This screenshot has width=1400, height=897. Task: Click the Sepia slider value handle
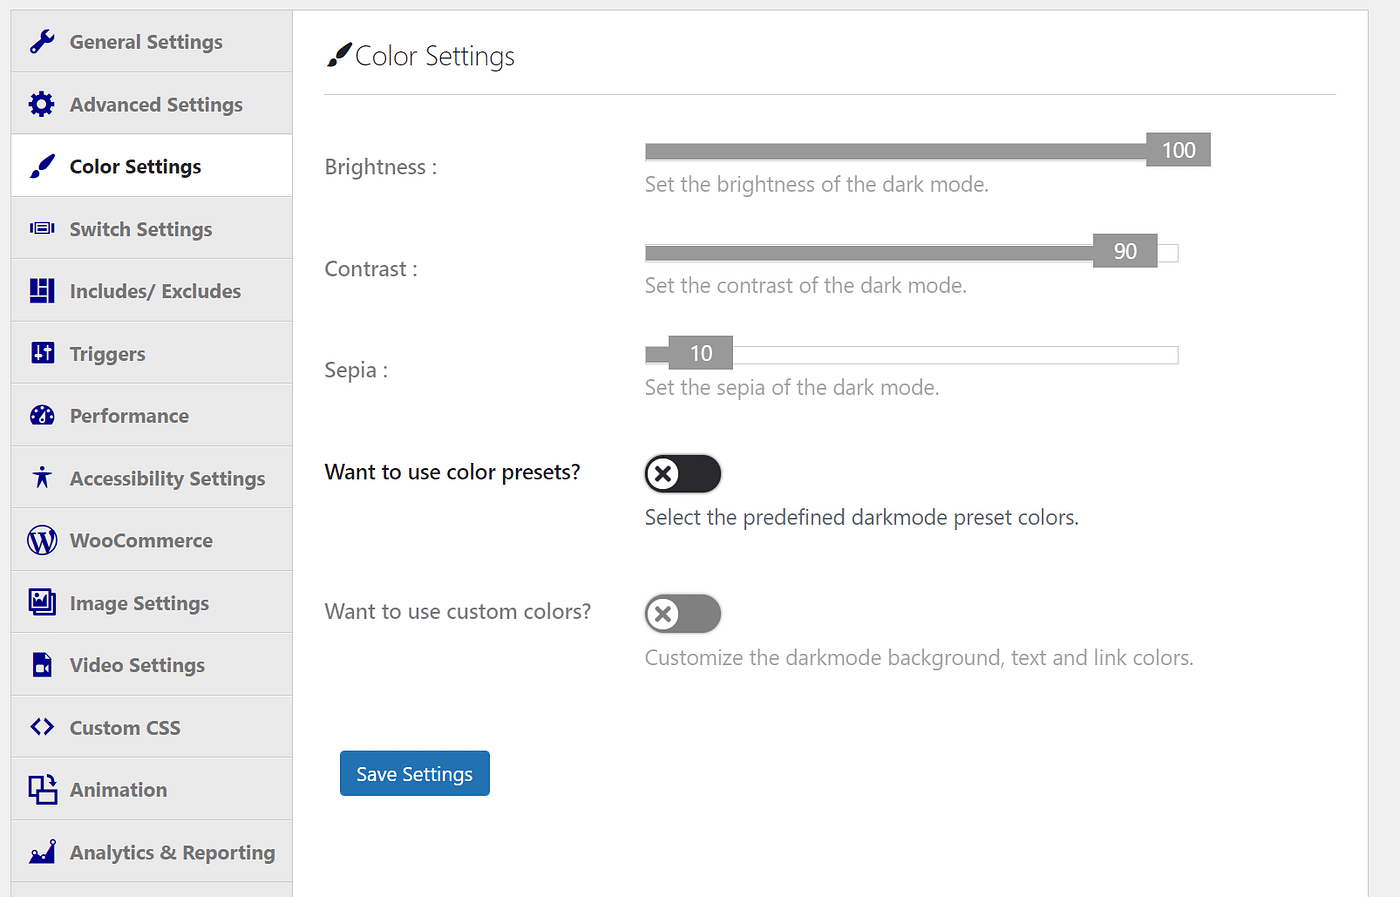coord(703,352)
